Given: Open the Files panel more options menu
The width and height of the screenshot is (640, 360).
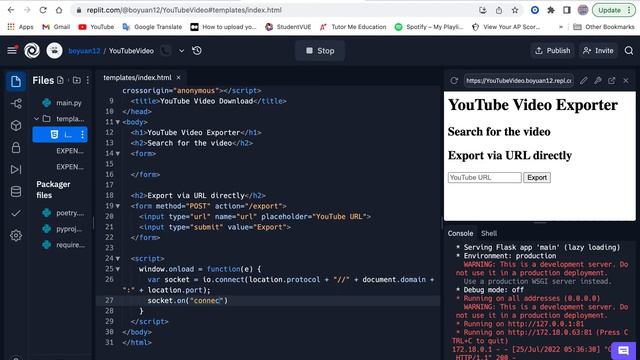Looking at the screenshot, I should [88, 80].
